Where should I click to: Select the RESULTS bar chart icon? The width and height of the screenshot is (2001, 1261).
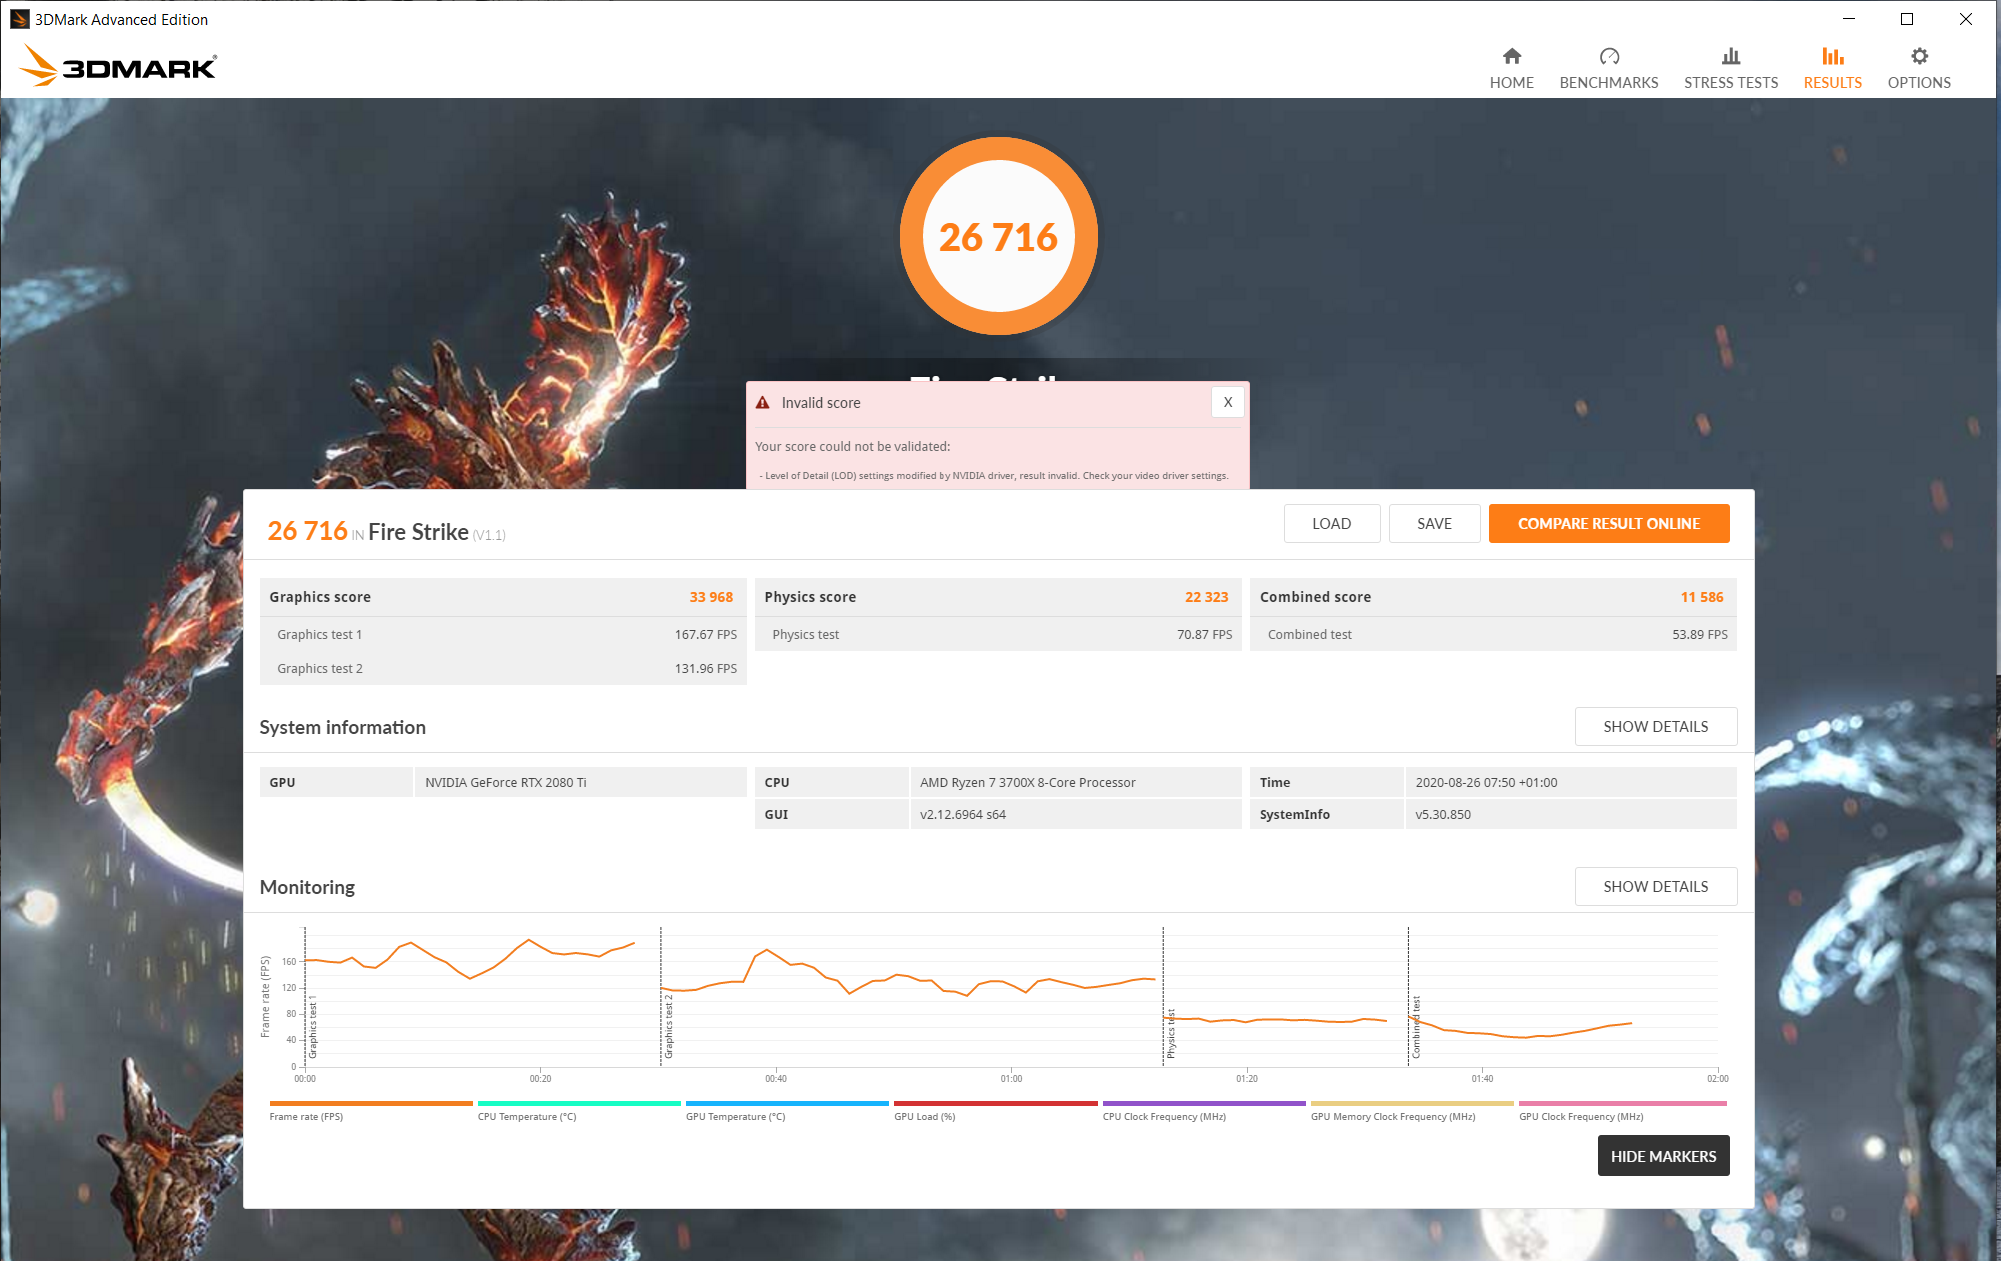click(1832, 56)
